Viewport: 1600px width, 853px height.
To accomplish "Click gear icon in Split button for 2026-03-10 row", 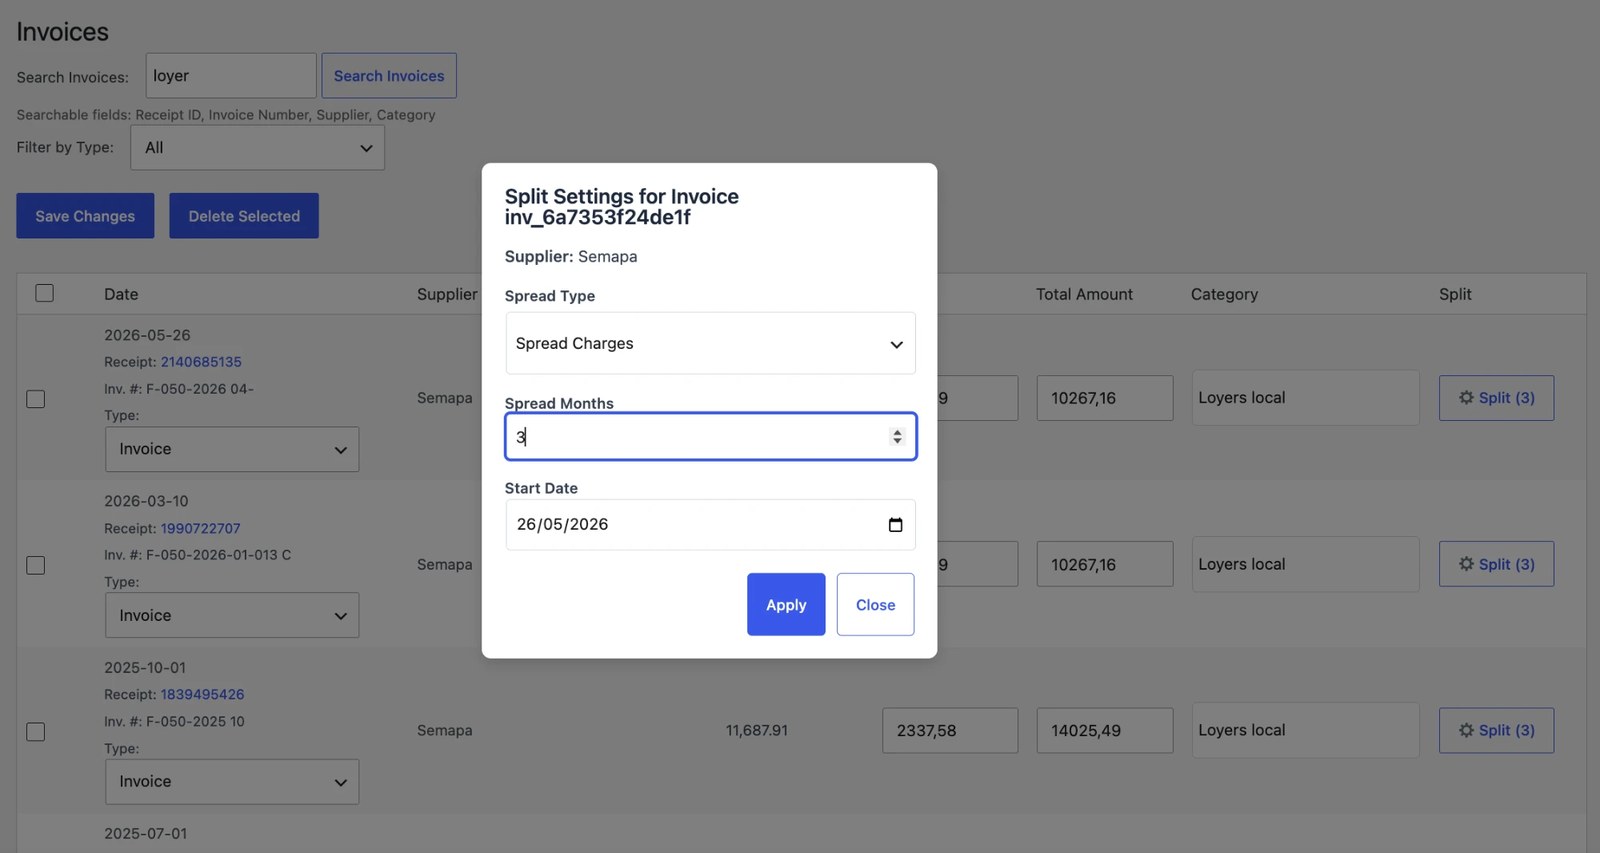I will click(1466, 564).
